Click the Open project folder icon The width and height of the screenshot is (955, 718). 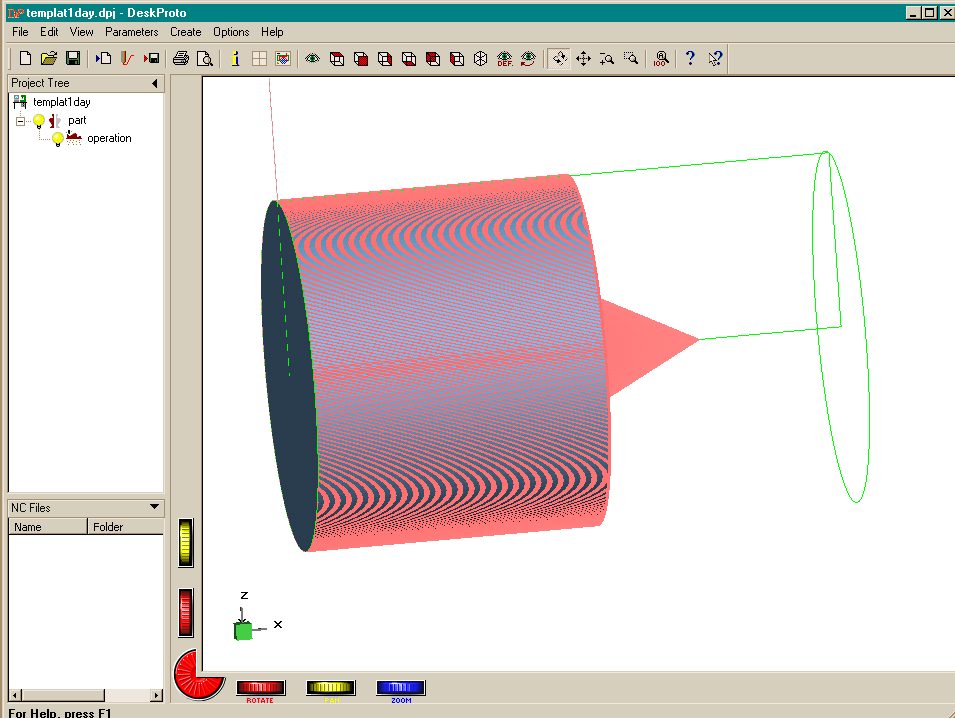(49, 59)
